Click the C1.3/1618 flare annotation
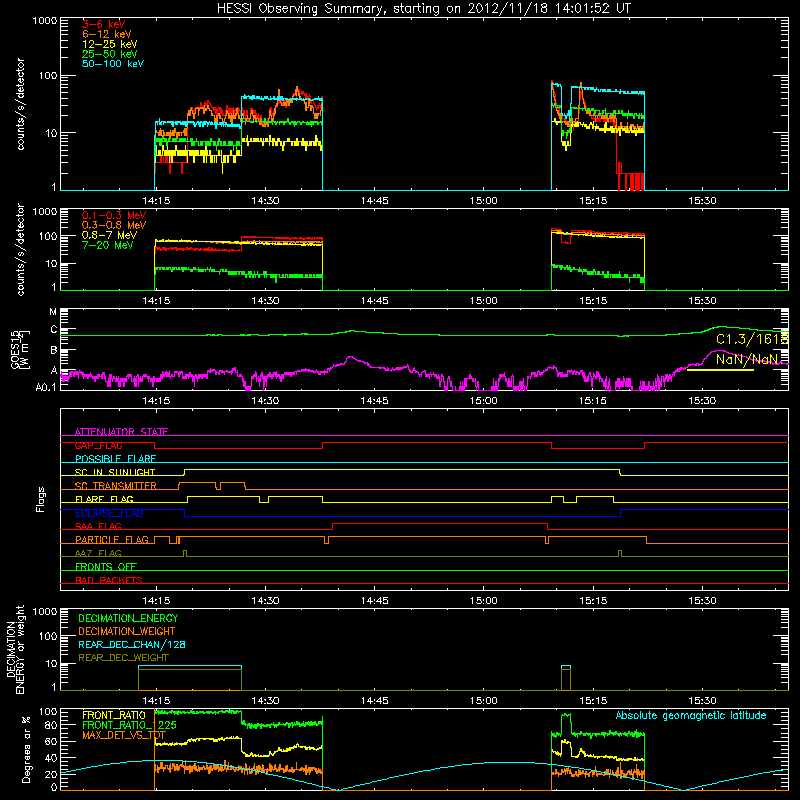 752,339
